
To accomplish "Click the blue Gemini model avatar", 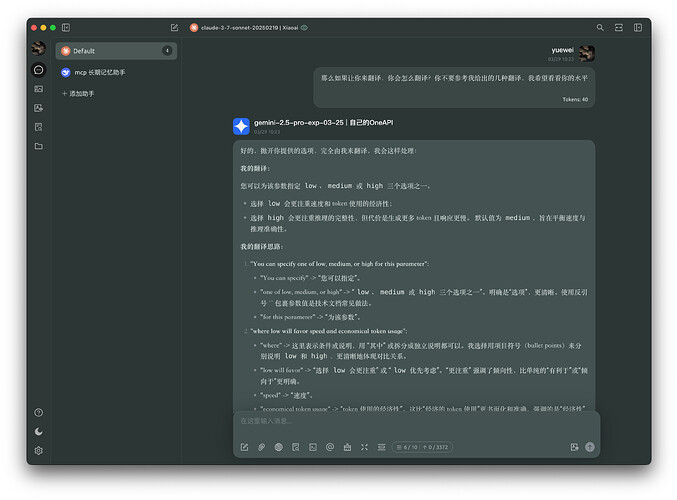I will click(241, 127).
